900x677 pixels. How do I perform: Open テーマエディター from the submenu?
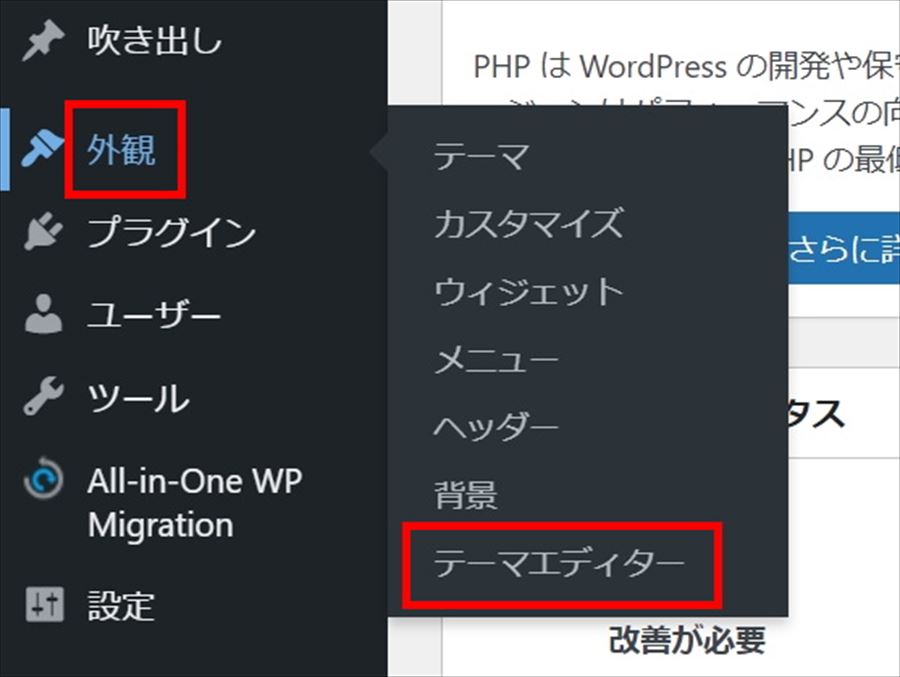pyautogui.click(x=559, y=563)
